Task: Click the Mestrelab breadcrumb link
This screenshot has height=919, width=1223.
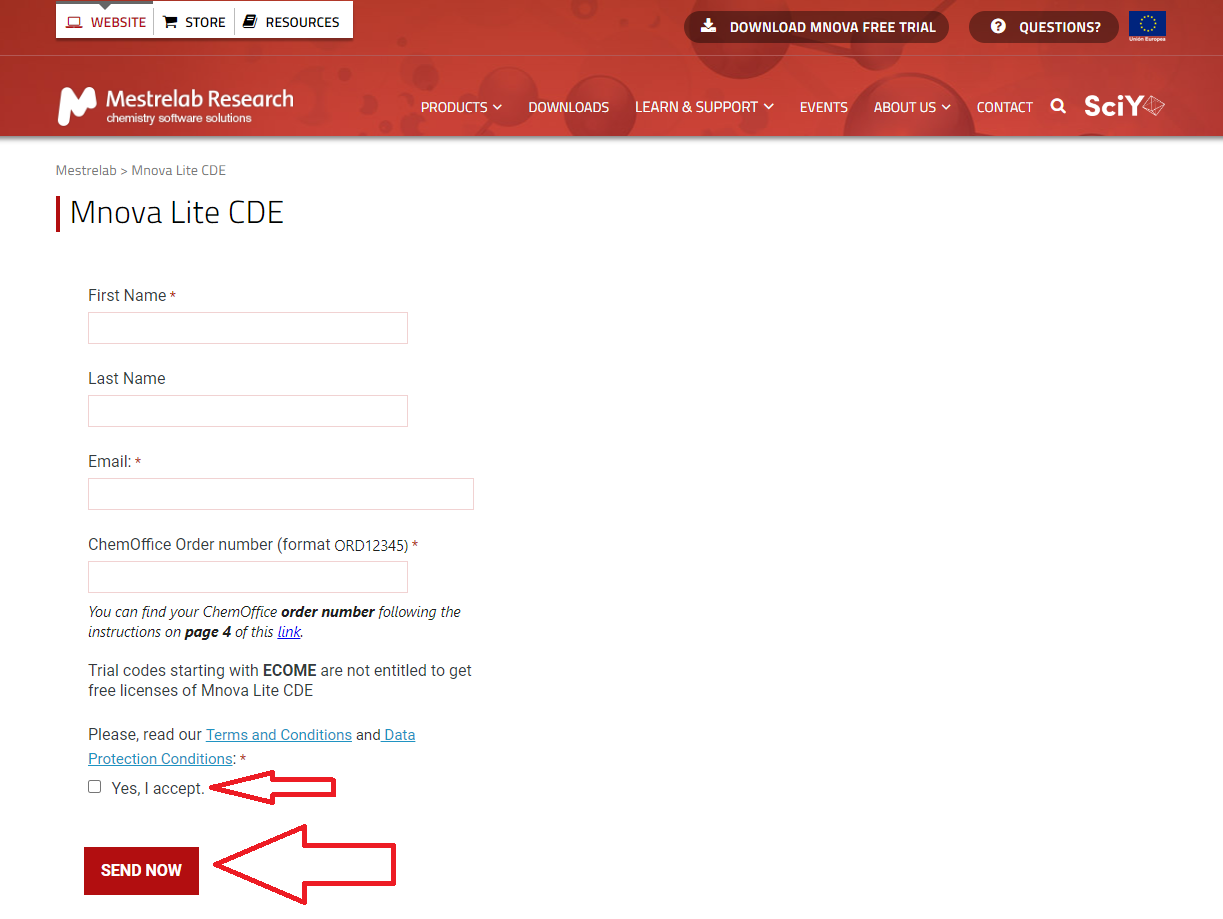Action: (86, 170)
